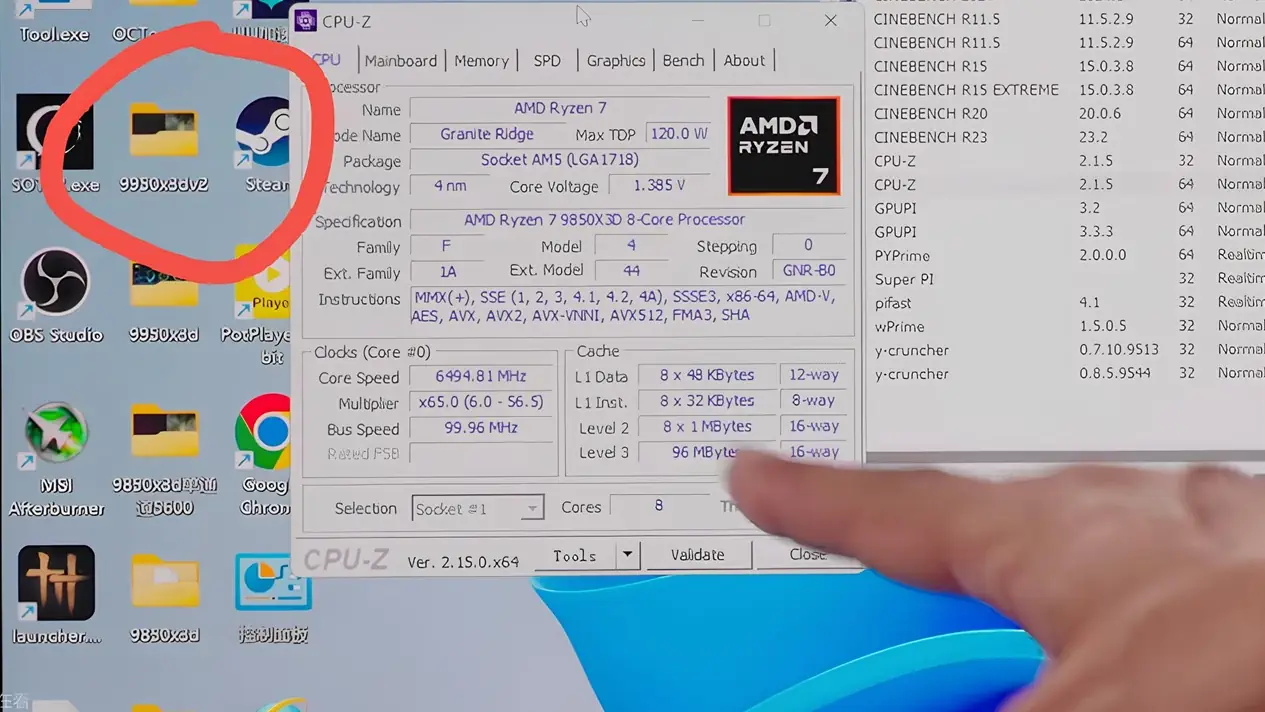Select the pifast 4.1 row
Image resolution: width=1265 pixels, height=712 pixels.
pos(1067,303)
